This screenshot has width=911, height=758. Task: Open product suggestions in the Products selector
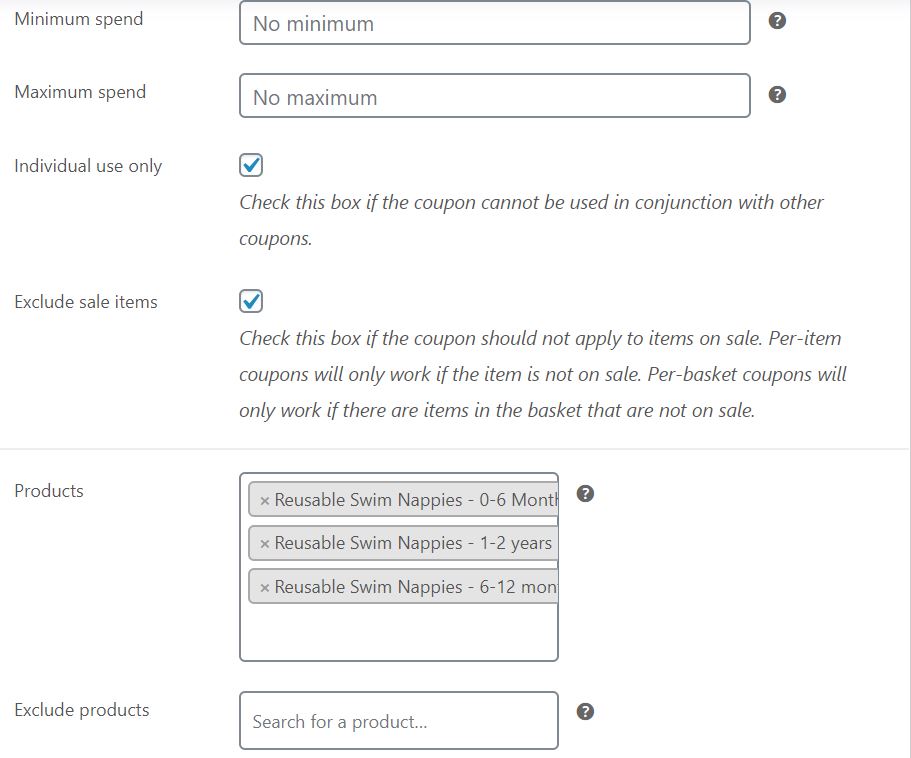[400, 630]
